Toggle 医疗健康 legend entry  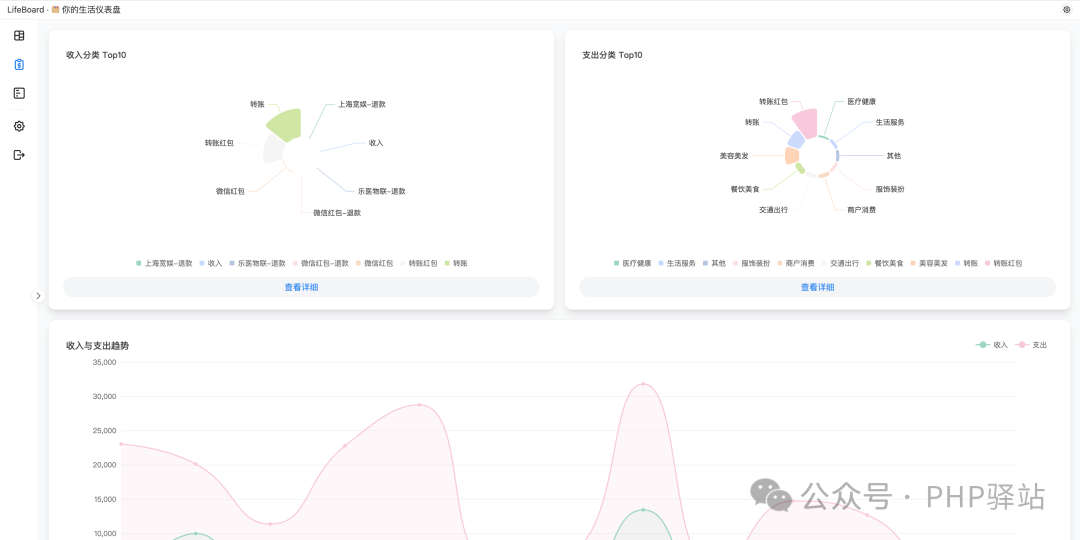pyautogui.click(x=632, y=263)
